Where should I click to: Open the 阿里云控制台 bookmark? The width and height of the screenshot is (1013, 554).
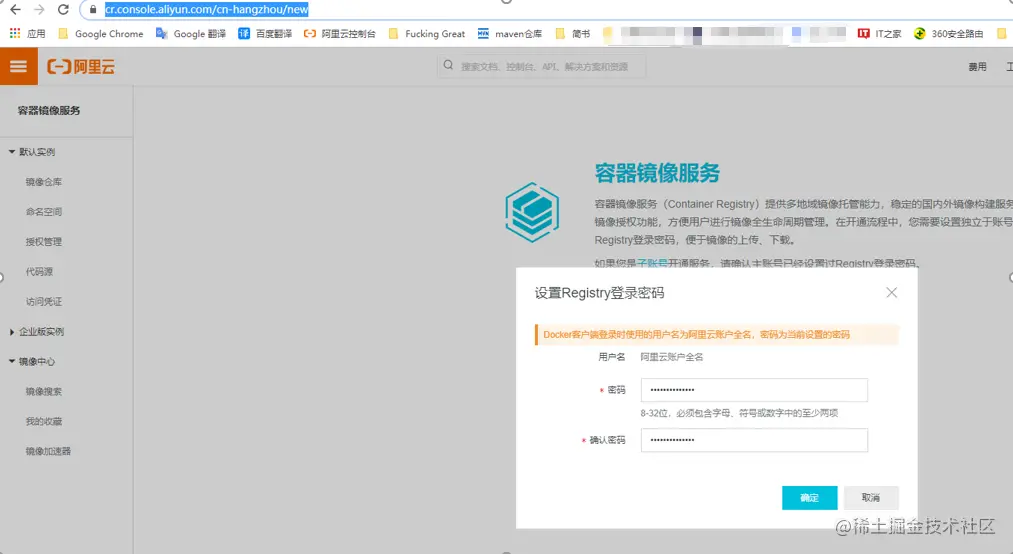pyautogui.click(x=340, y=34)
